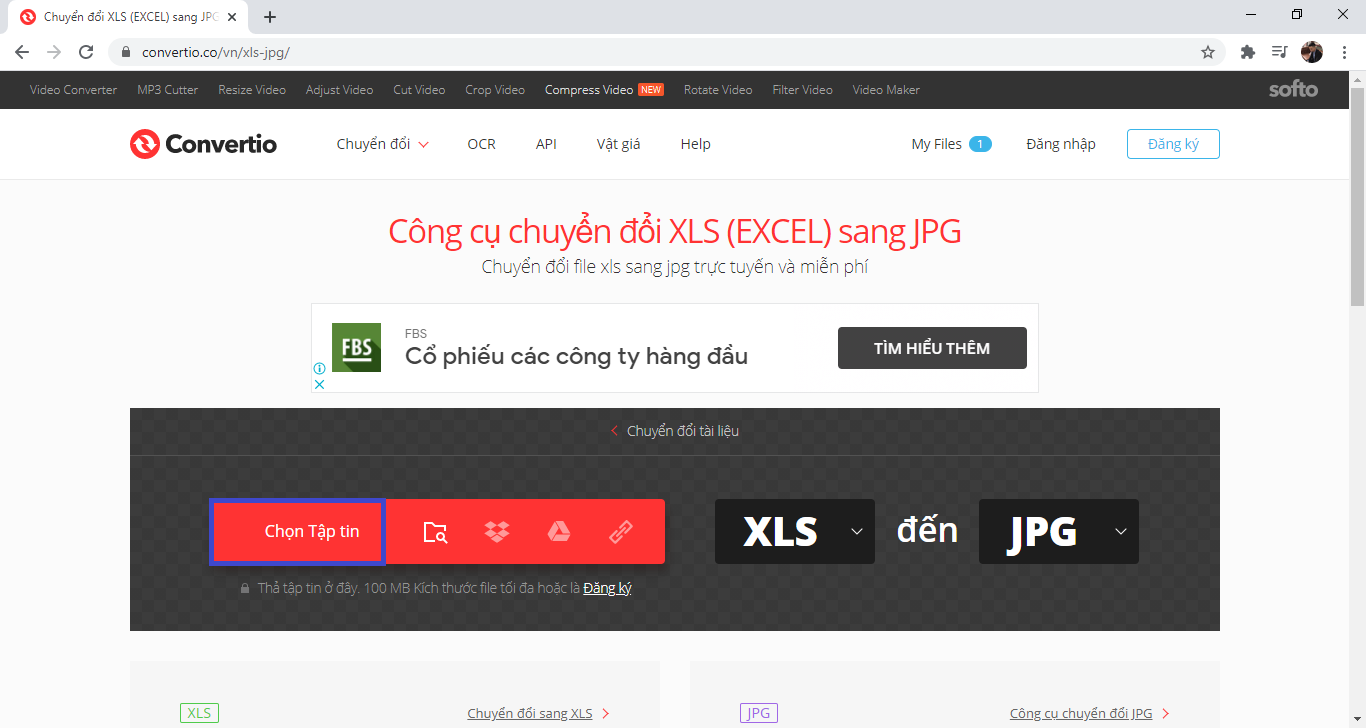
Task: Open the OCR menu item
Action: [482, 144]
